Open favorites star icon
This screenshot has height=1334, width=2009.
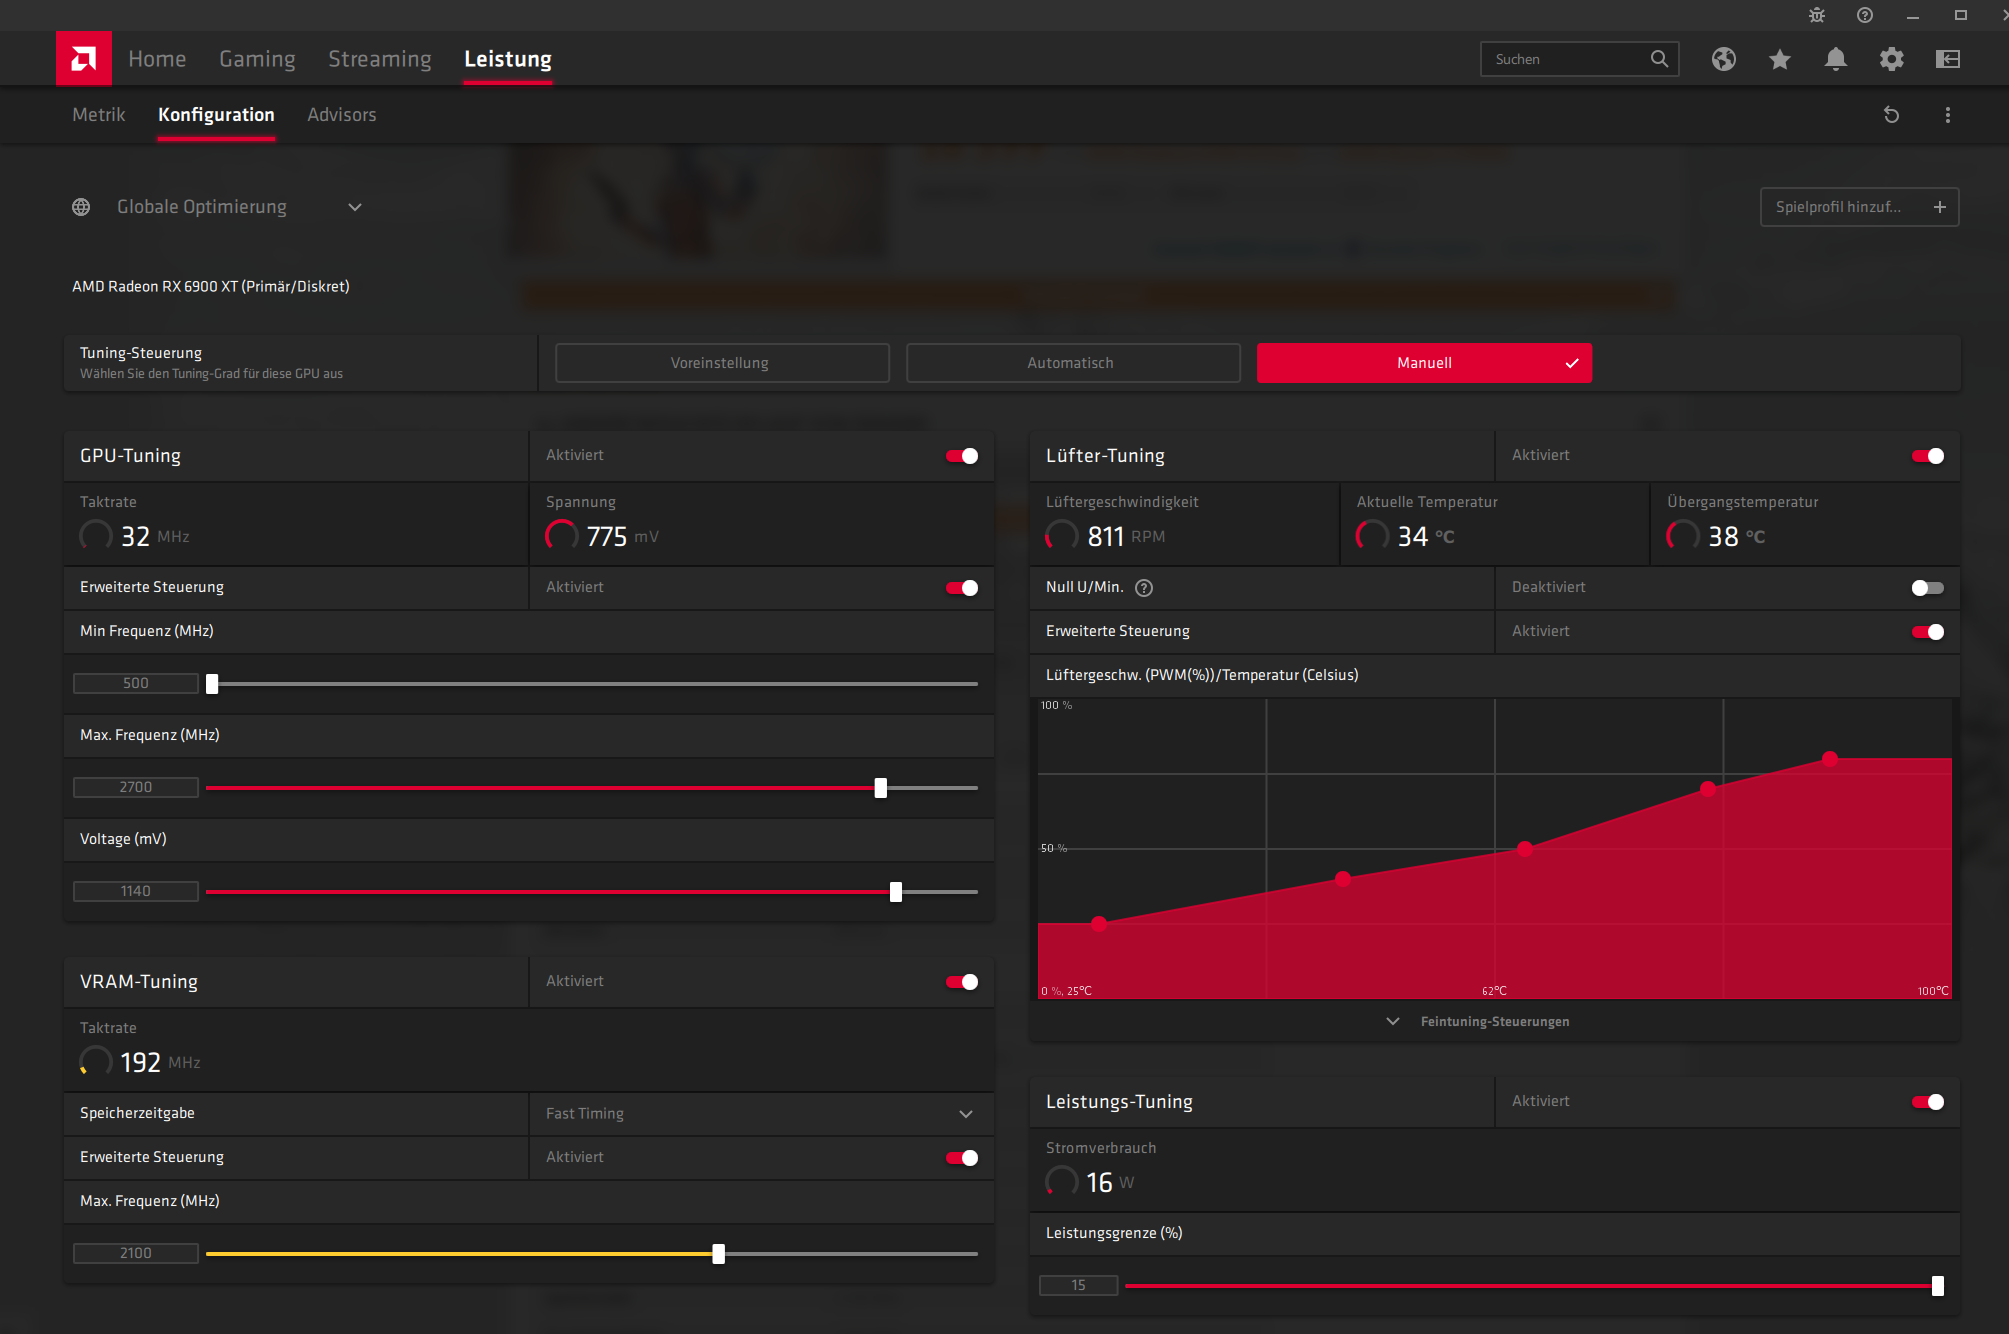pyautogui.click(x=1779, y=59)
